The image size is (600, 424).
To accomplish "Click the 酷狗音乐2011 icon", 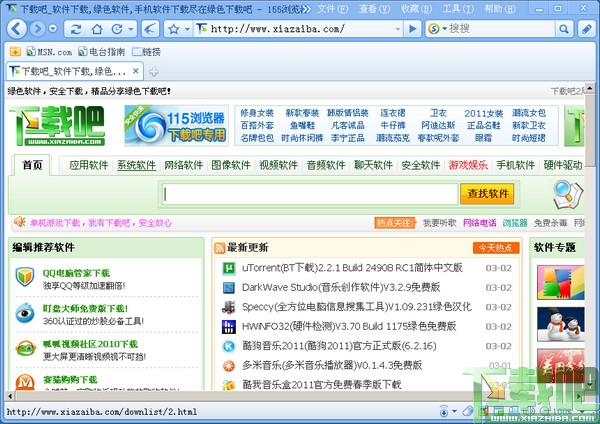I will (x=229, y=346).
